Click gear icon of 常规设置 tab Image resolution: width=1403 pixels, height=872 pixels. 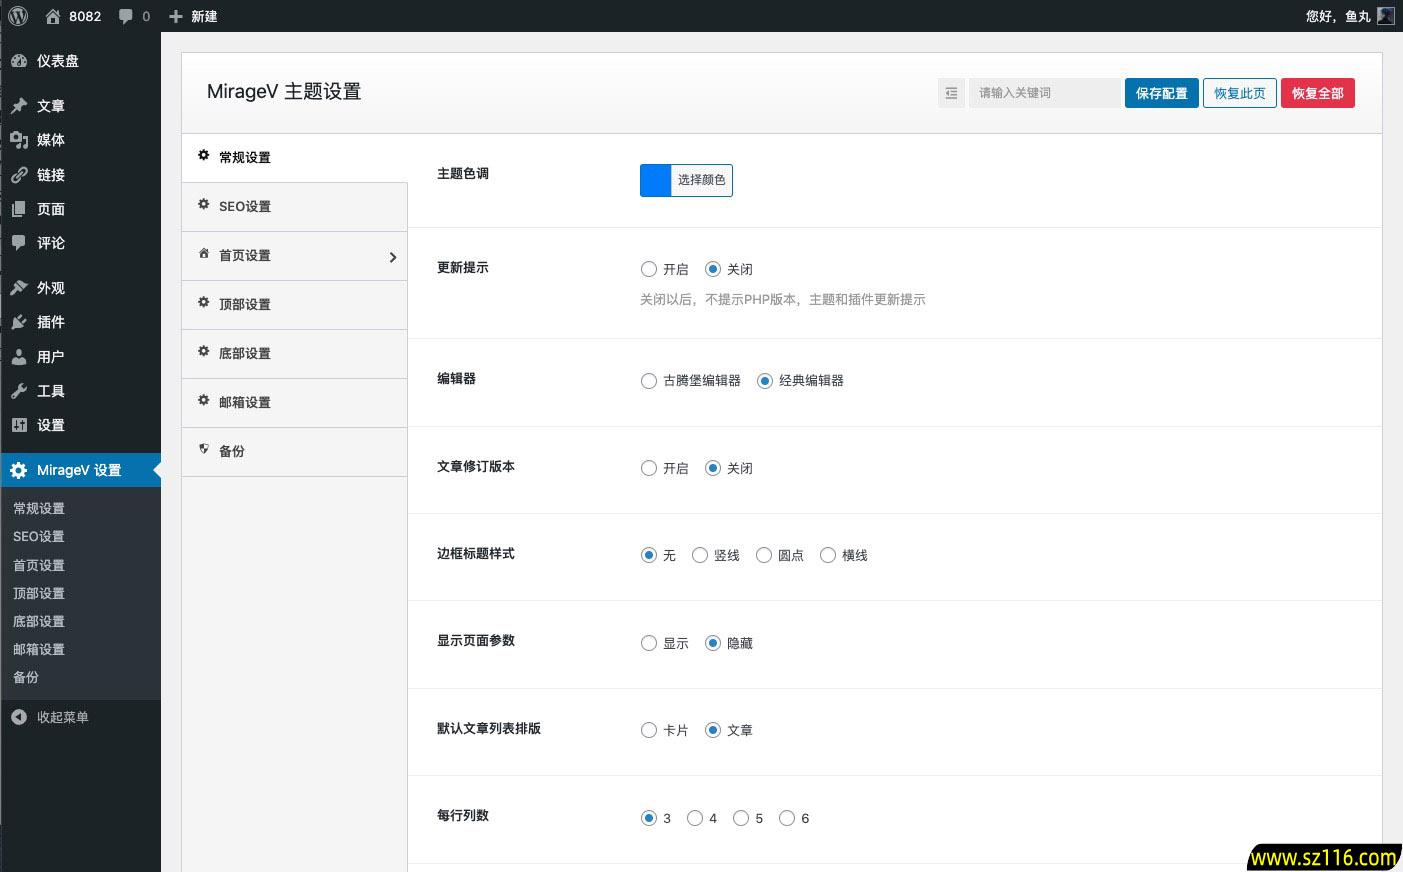(203, 156)
